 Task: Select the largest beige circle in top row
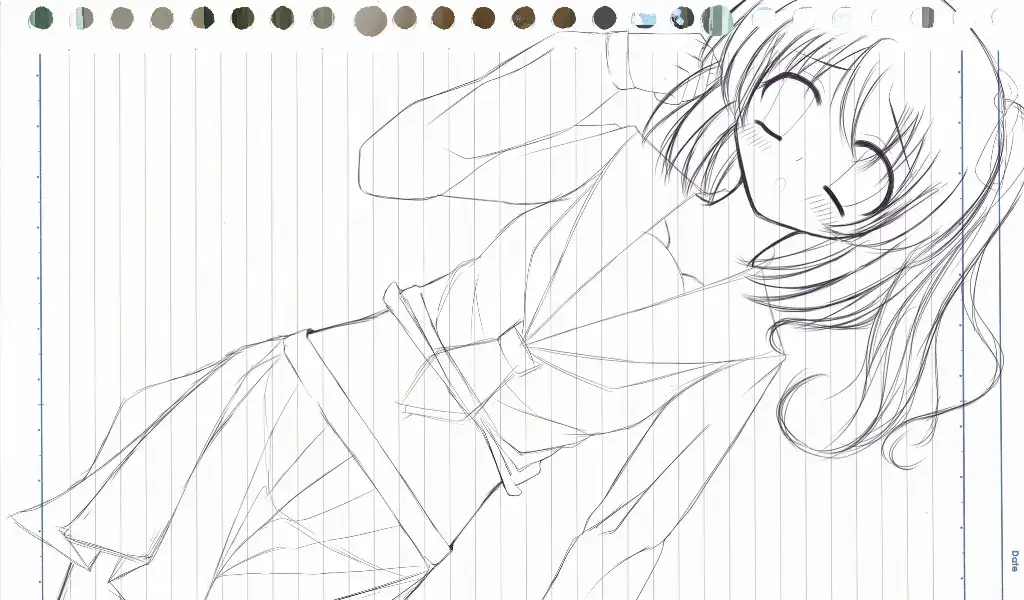click(370, 20)
